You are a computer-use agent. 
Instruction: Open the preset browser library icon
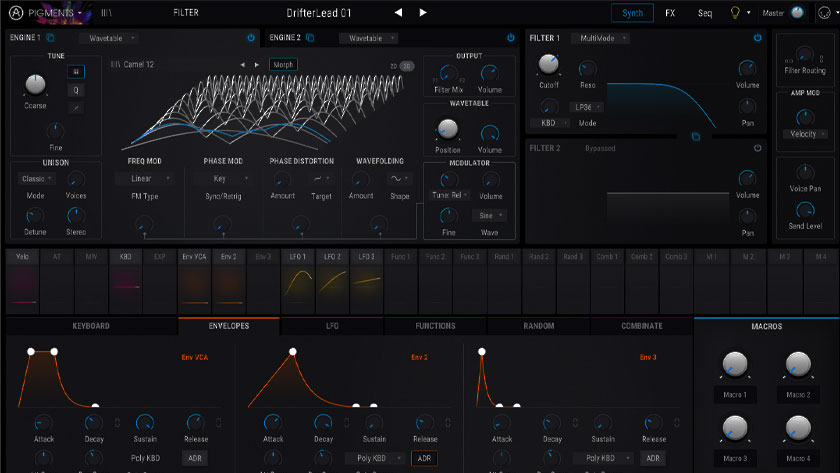coord(107,13)
